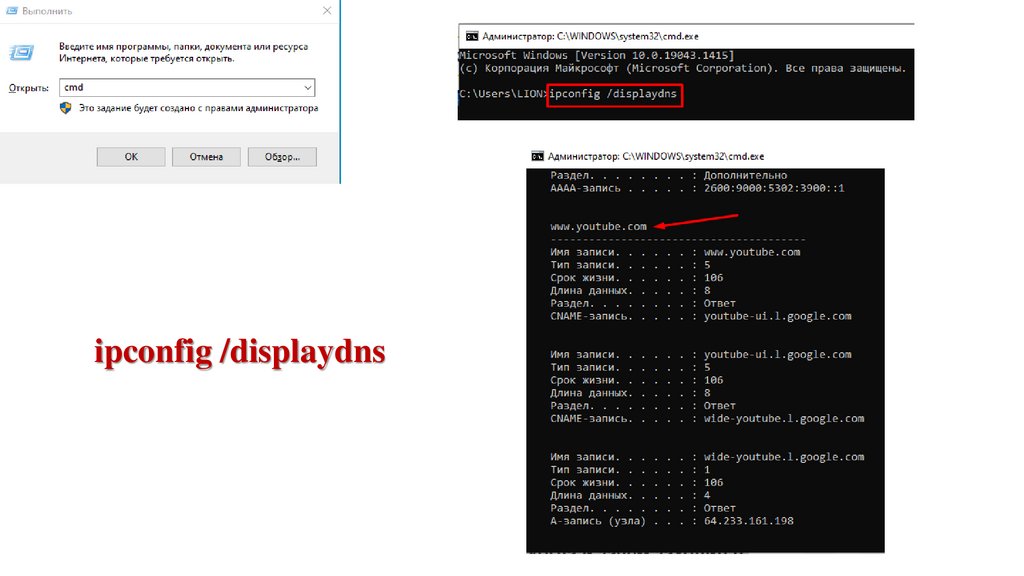Viewport: 1024px width, 576px height.
Task: Click the Отмена button
Action: (206, 157)
